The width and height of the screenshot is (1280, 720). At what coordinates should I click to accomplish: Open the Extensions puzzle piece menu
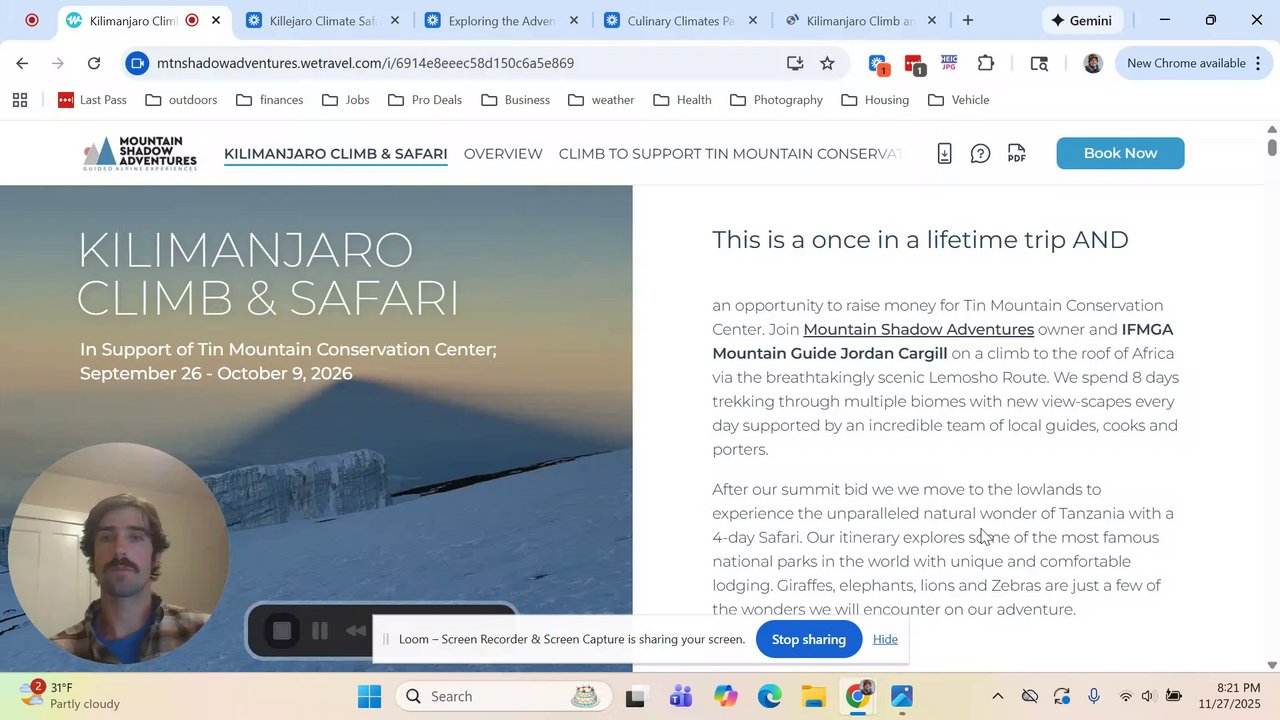(x=986, y=63)
